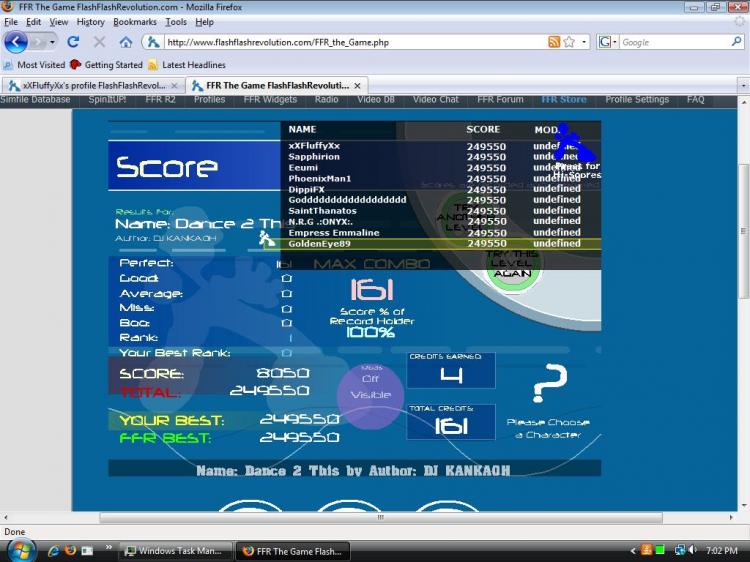
Task: Click the Getting Started bookmark
Action: (106, 65)
